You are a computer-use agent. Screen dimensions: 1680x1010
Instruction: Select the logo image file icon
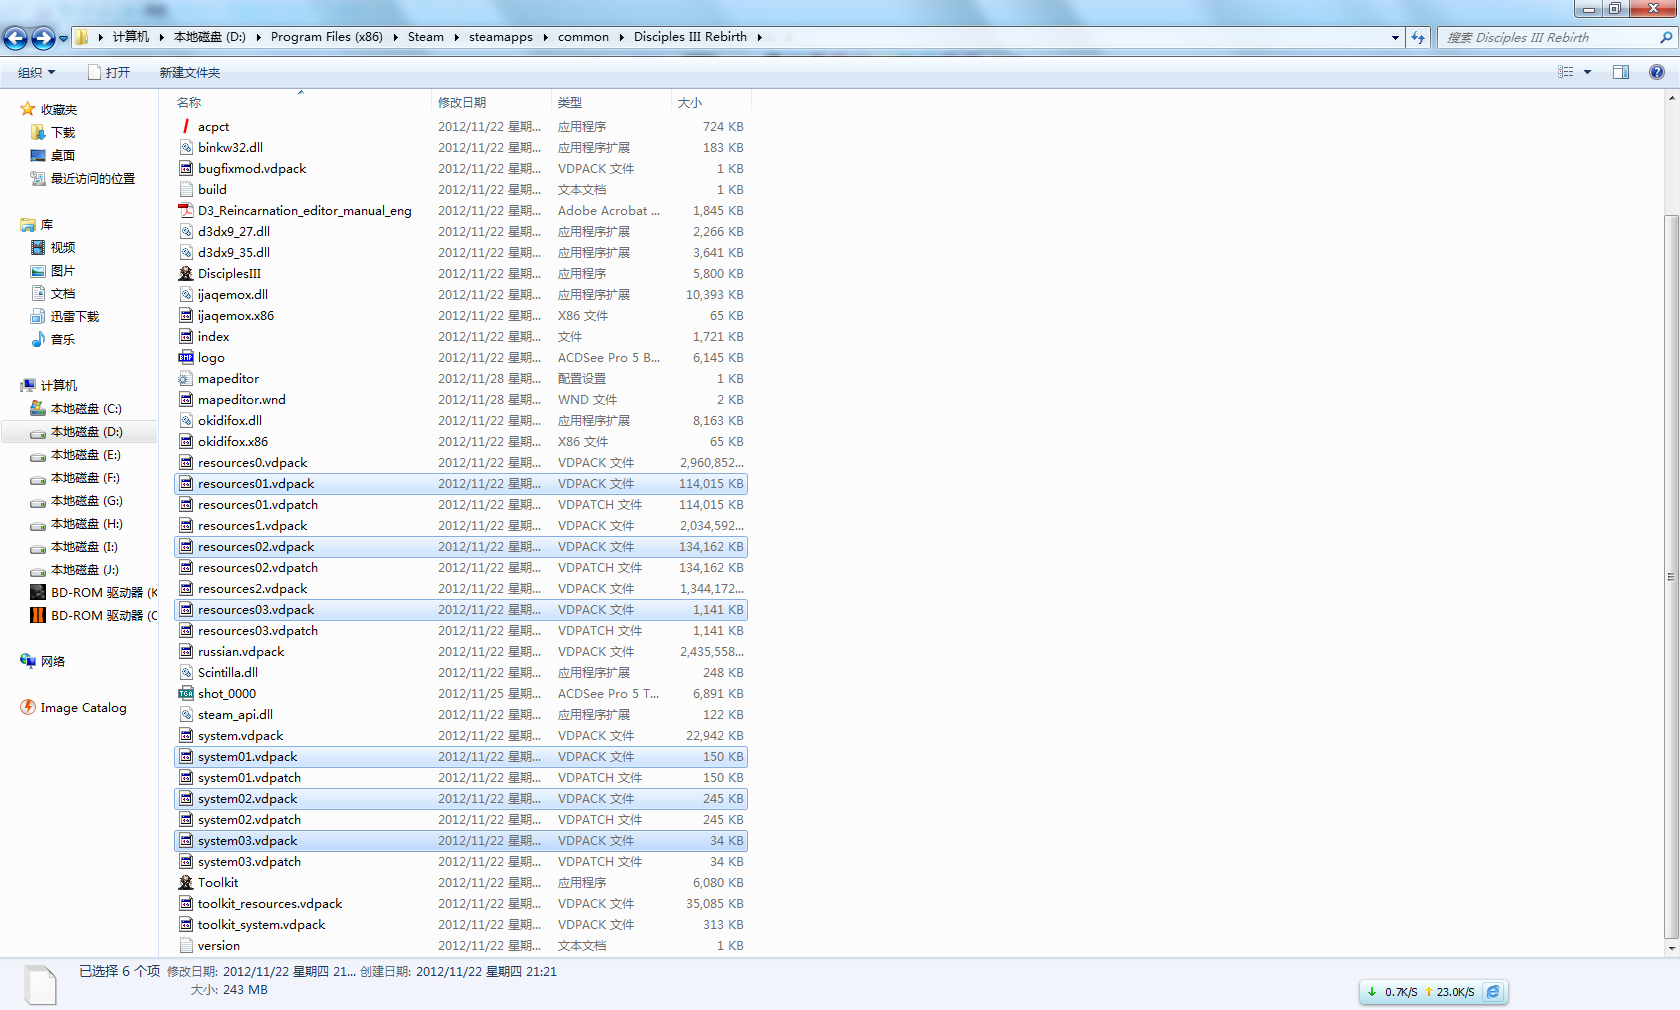[186, 358]
